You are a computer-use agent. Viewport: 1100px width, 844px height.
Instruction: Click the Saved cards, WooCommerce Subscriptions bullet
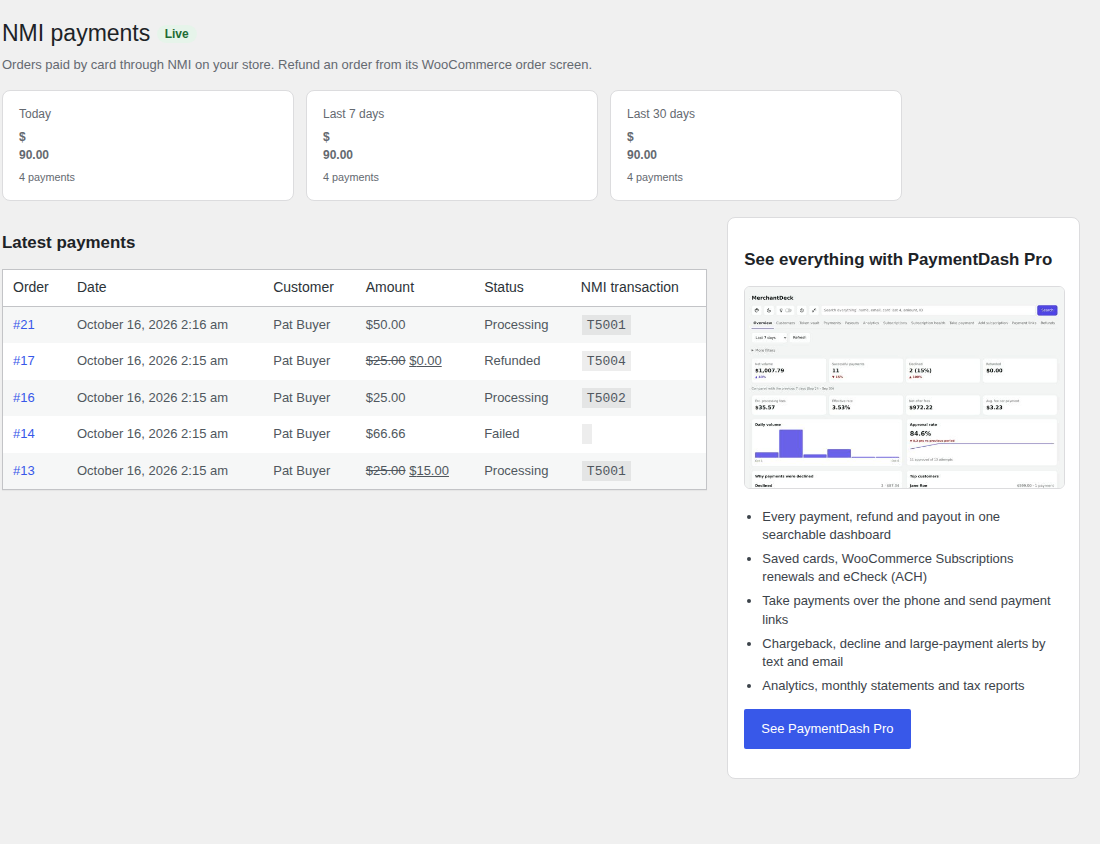click(887, 568)
